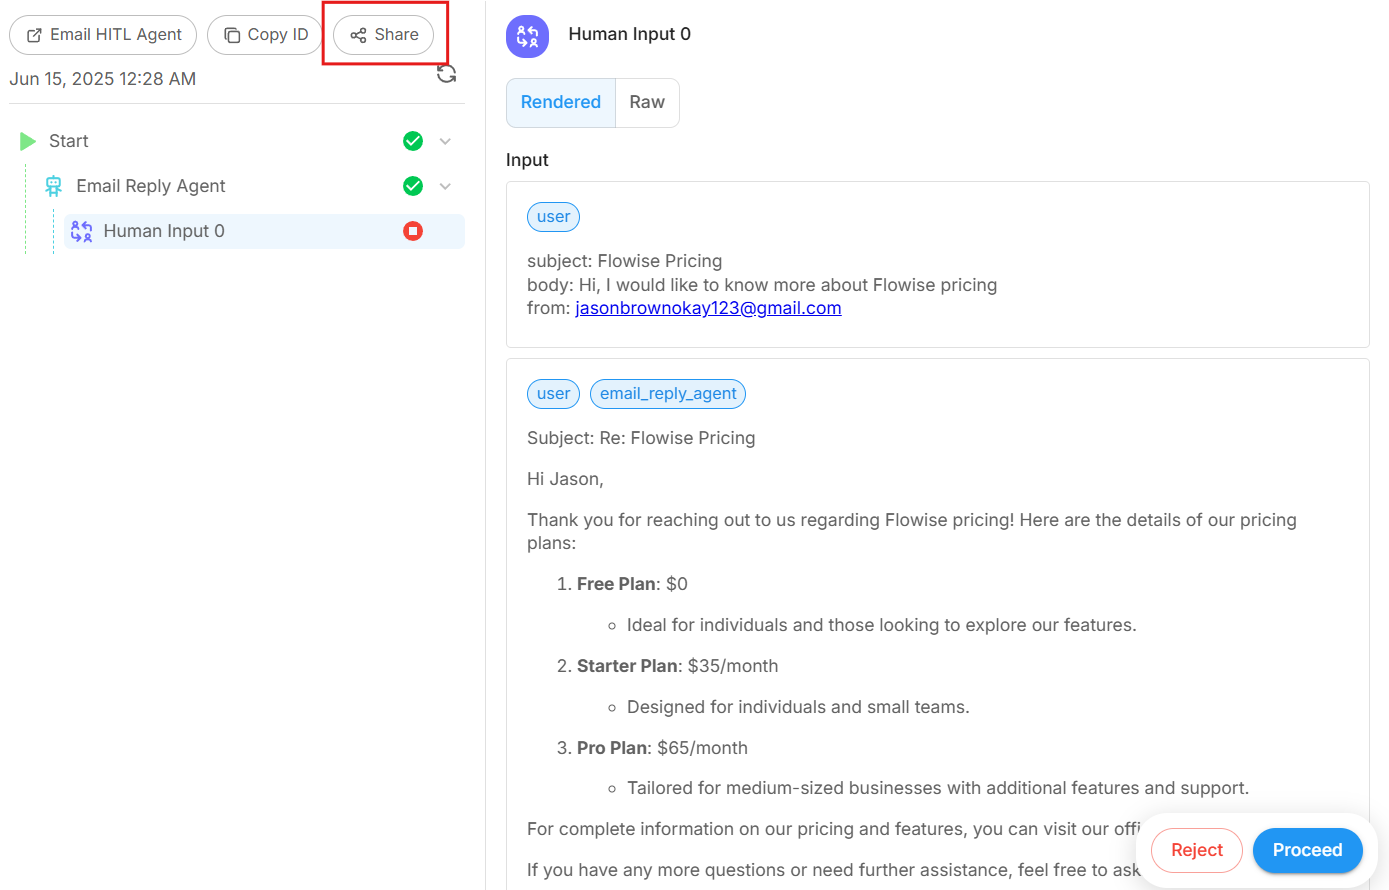Open the Email HITL Agent link button
This screenshot has height=890, width=1389.
pos(104,35)
